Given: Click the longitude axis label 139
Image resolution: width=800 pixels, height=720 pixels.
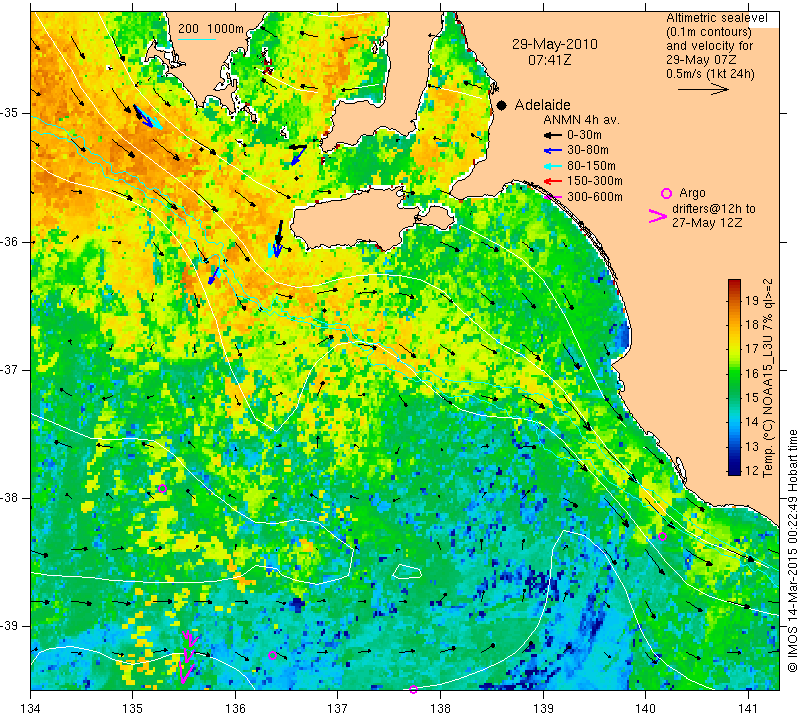Looking at the screenshot, I should pos(543,708).
